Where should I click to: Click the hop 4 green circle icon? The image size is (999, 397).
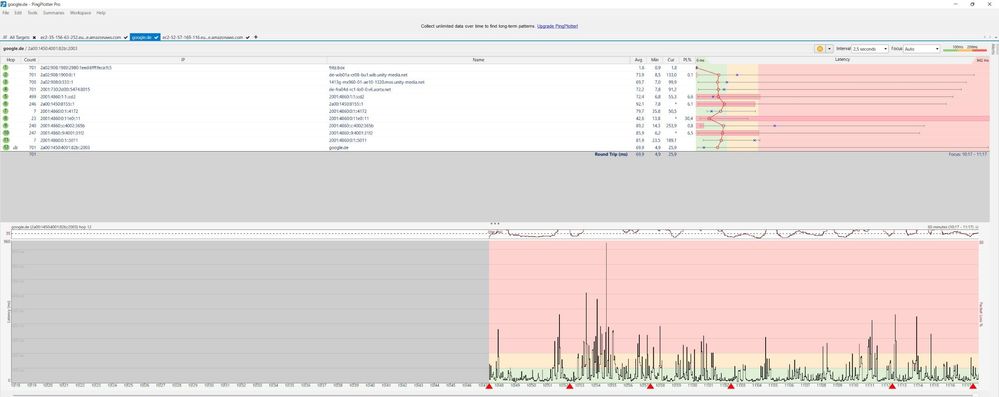point(6,89)
